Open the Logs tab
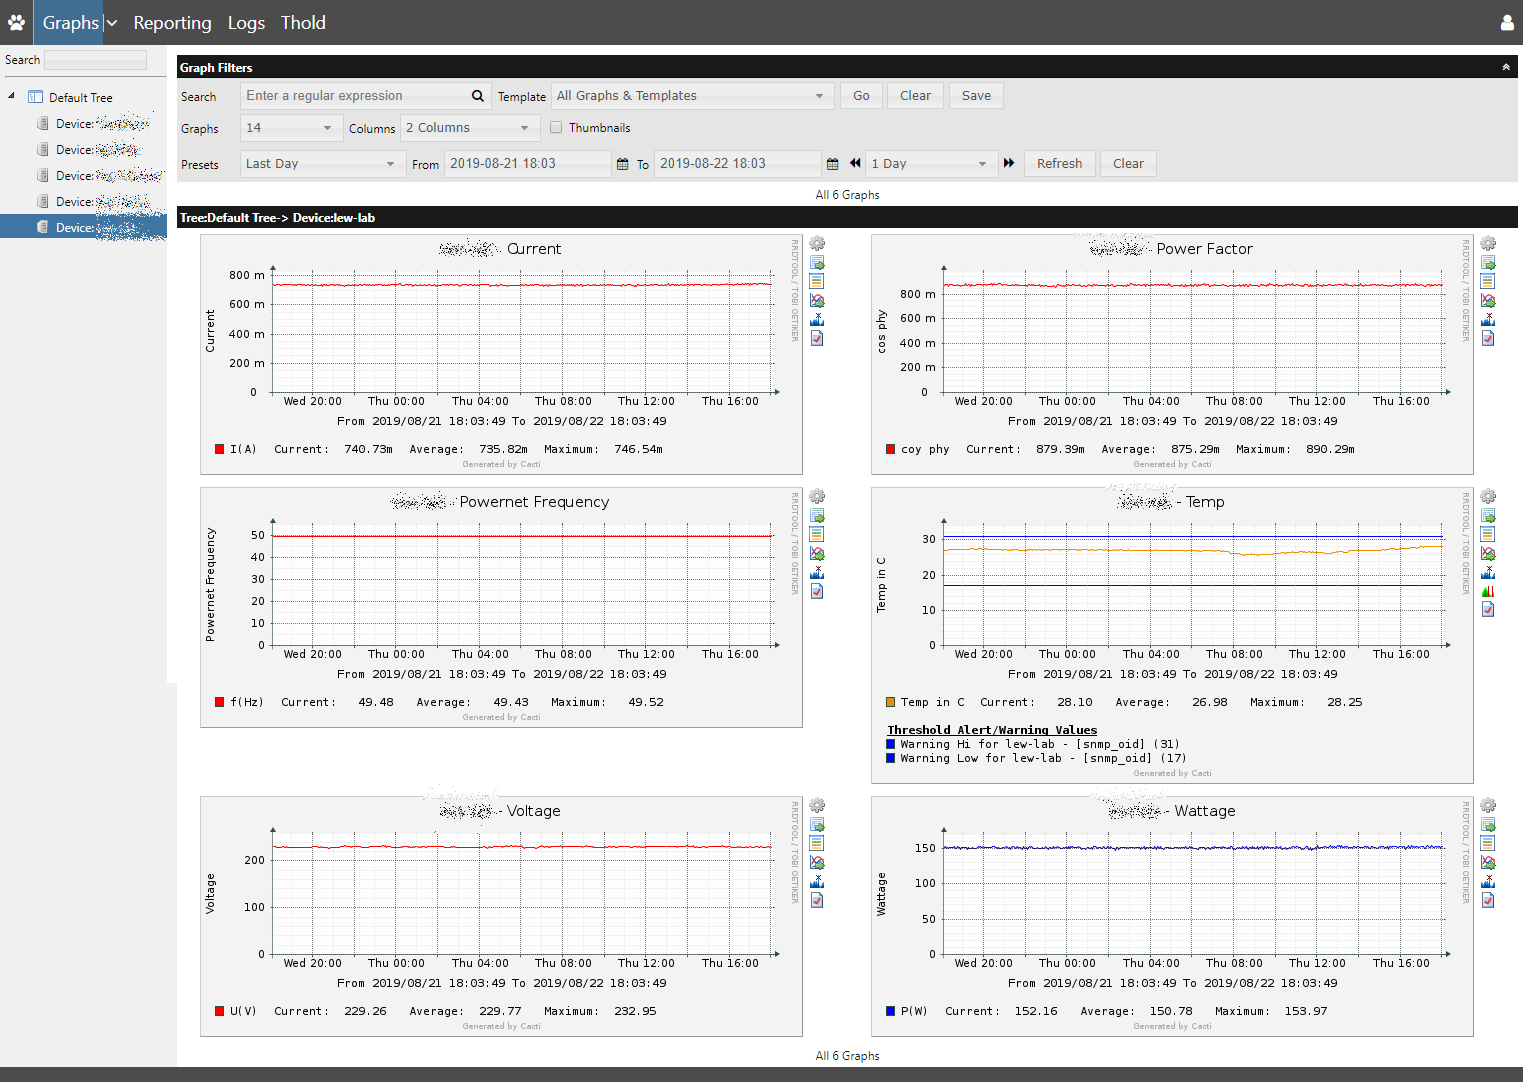Viewport: 1523px width, 1082px height. pyautogui.click(x=246, y=22)
